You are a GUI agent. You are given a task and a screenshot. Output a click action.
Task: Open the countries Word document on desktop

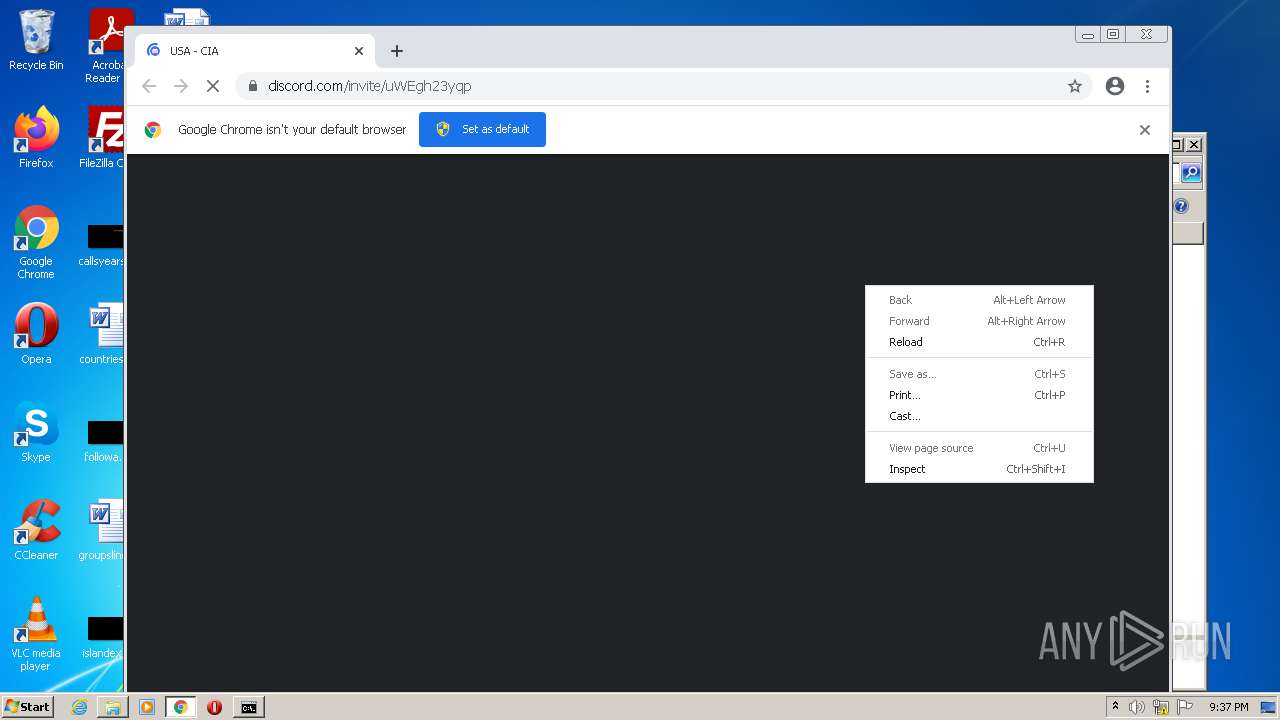pyautogui.click(x=104, y=333)
